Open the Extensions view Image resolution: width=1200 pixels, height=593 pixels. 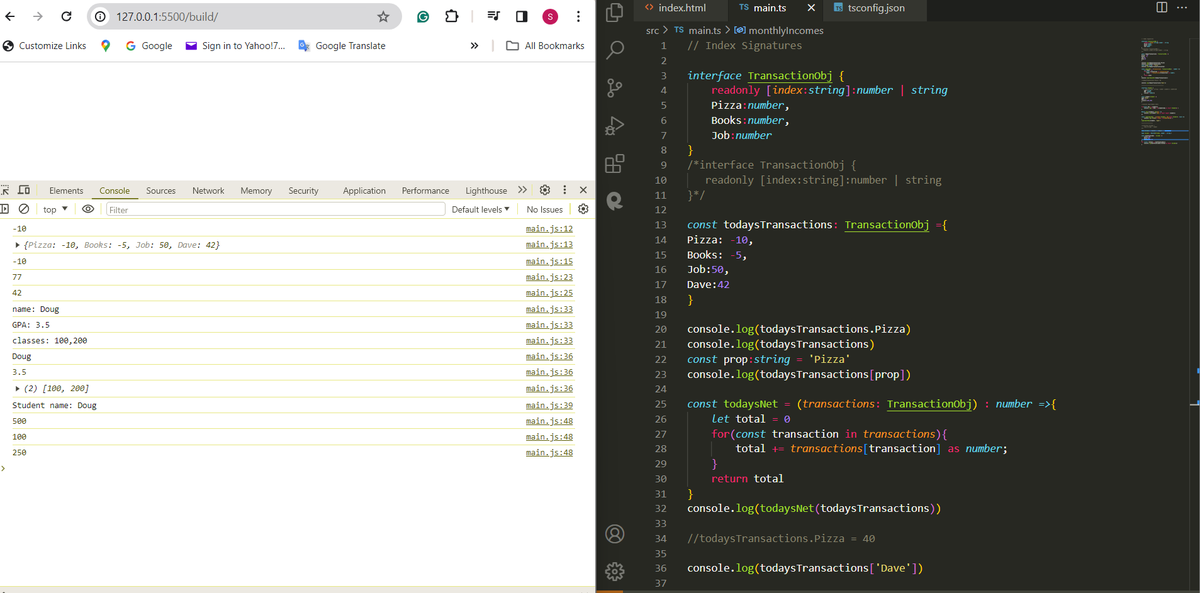[615, 165]
